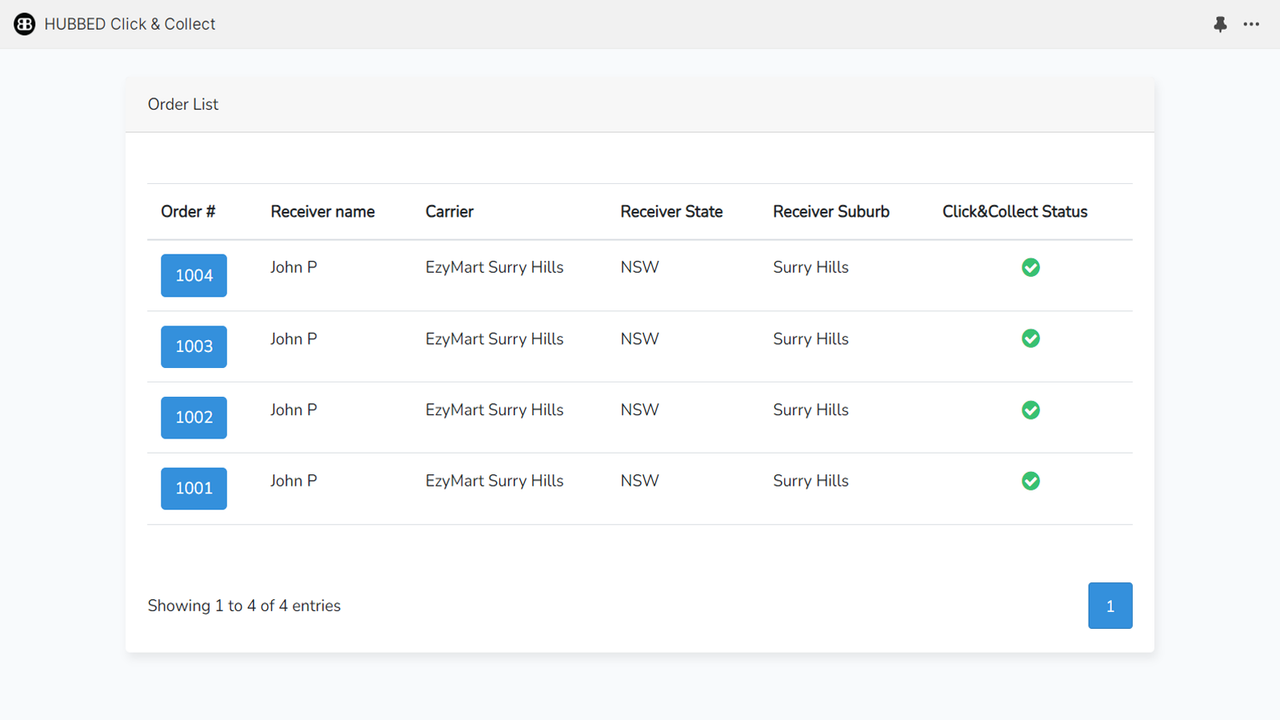The width and height of the screenshot is (1280, 720).
Task: Click Surry Hills suburb in order 1002 row
Action: click(x=811, y=410)
